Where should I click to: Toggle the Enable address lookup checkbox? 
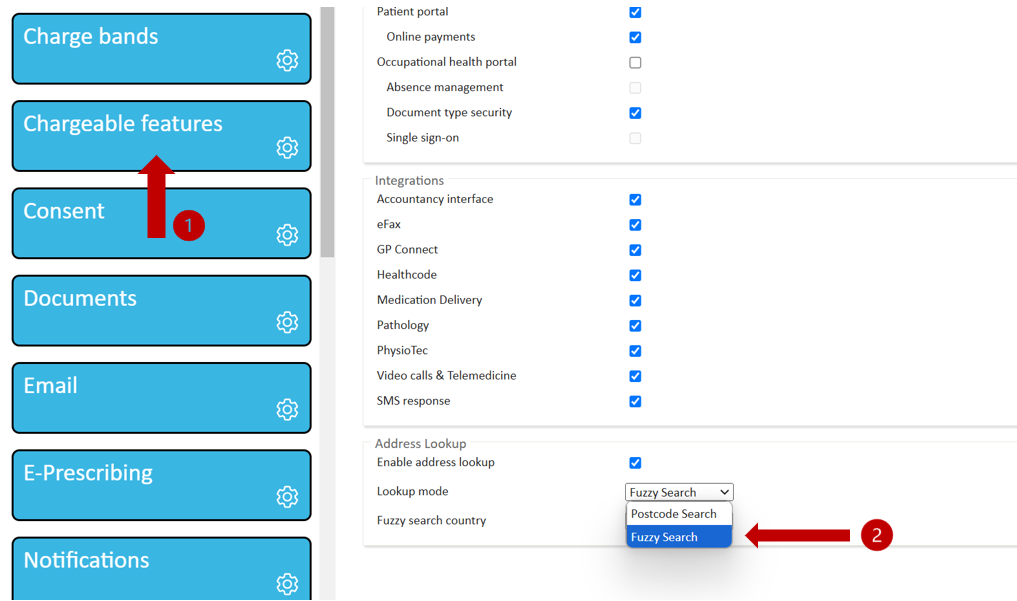[635, 463]
